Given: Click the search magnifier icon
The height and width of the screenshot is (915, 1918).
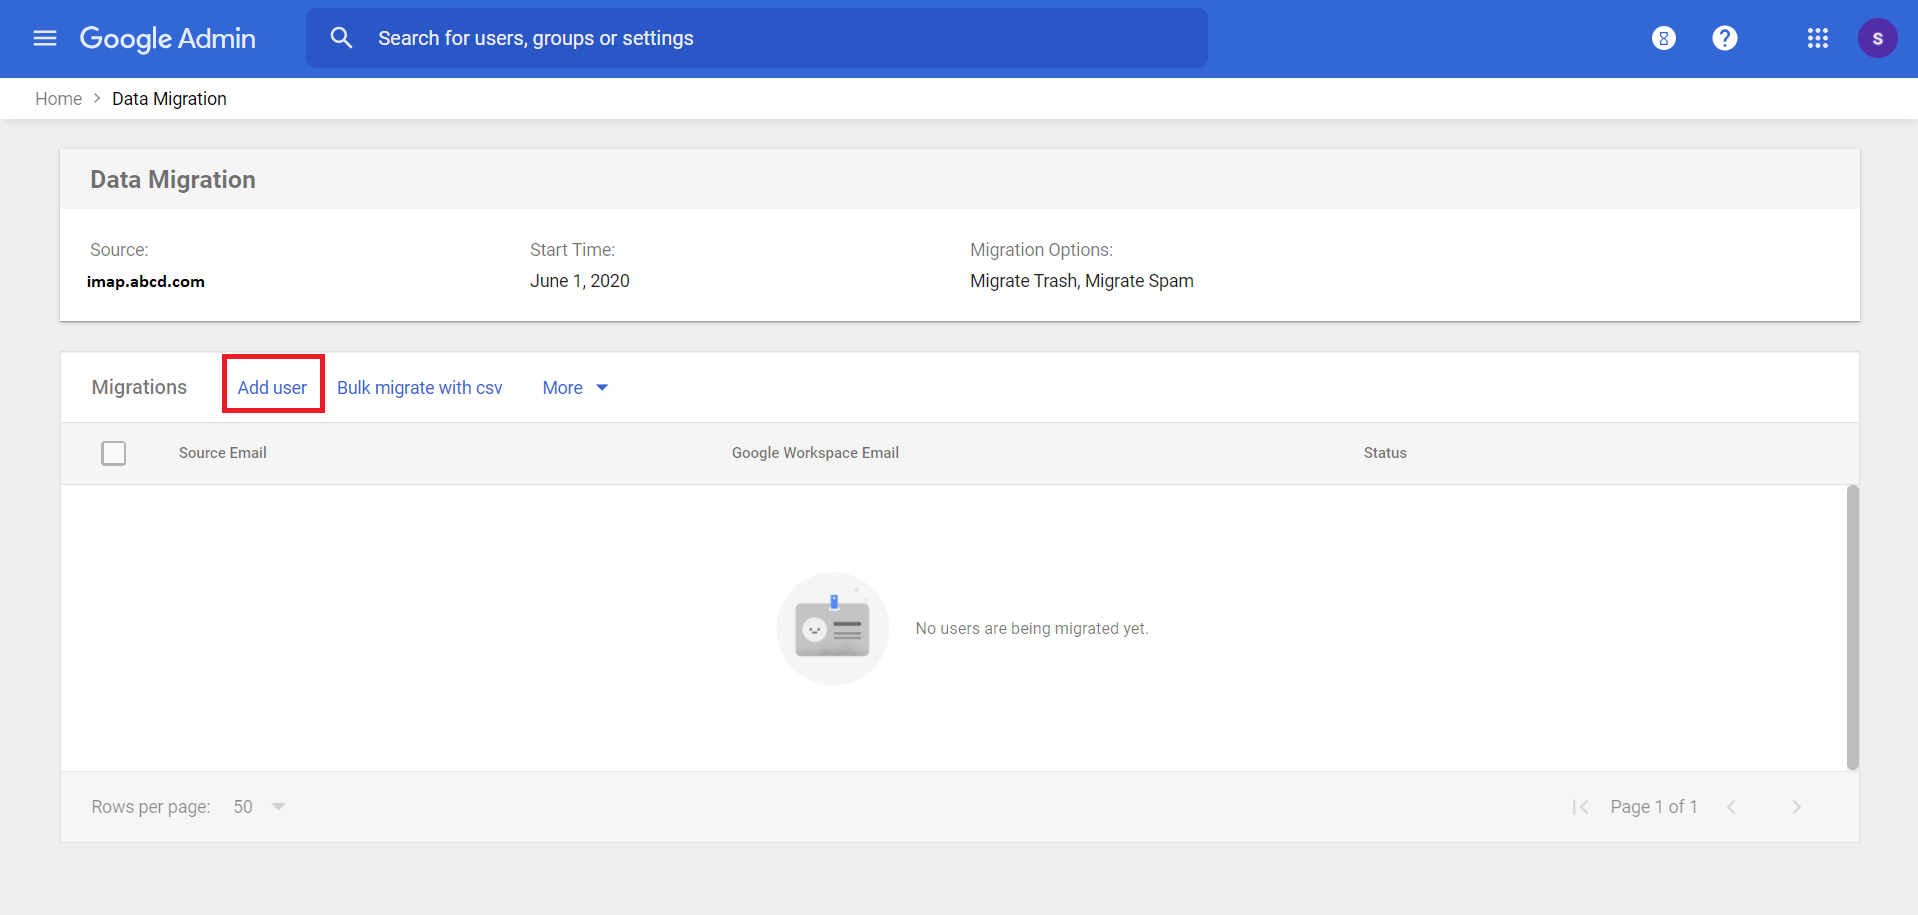Looking at the screenshot, I should point(341,38).
